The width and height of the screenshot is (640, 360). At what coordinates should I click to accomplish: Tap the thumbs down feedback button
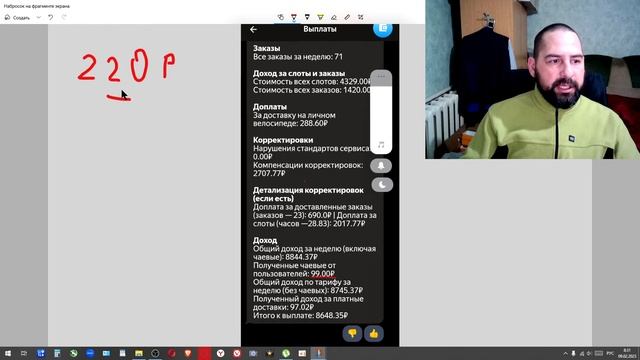pos(352,333)
